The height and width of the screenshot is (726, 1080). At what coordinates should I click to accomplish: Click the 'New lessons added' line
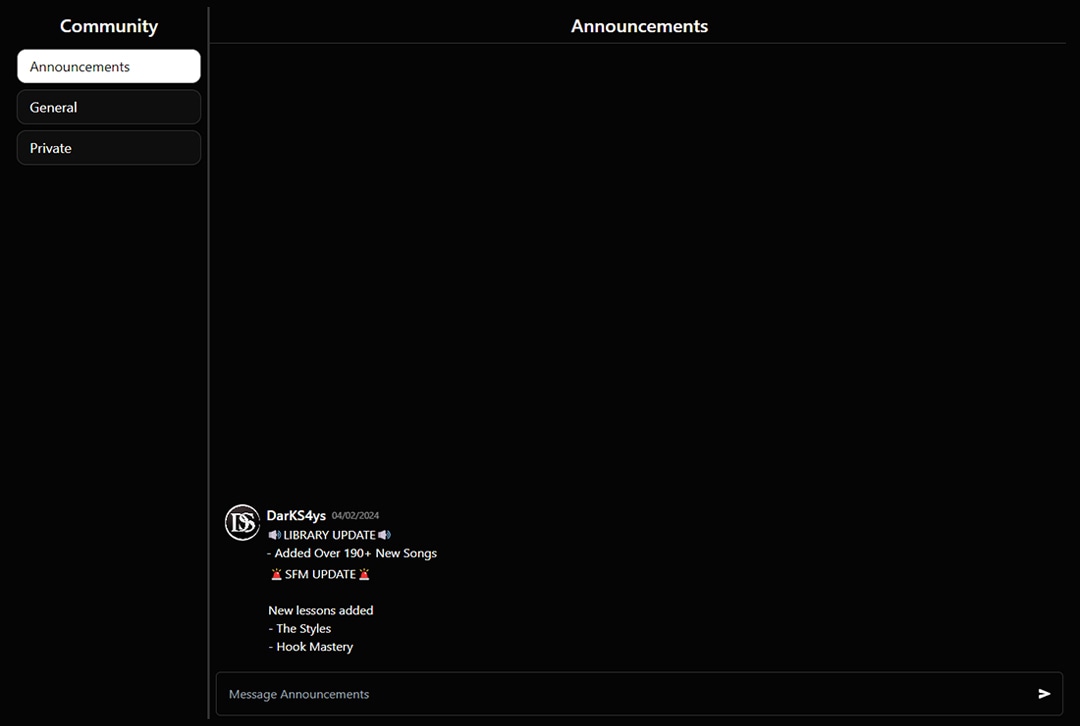point(321,610)
